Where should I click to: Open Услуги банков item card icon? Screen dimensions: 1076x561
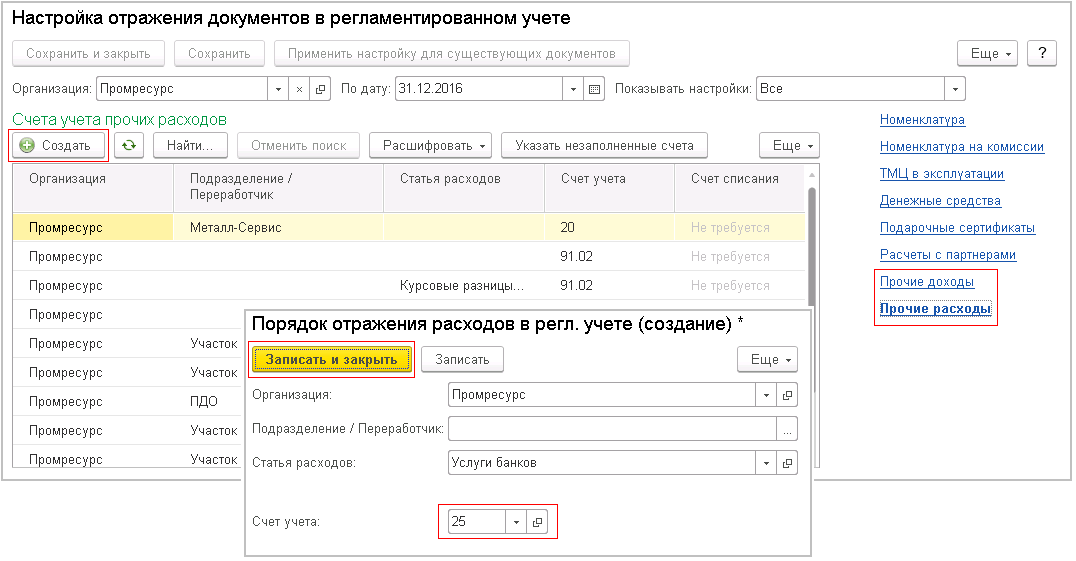tap(787, 463)
